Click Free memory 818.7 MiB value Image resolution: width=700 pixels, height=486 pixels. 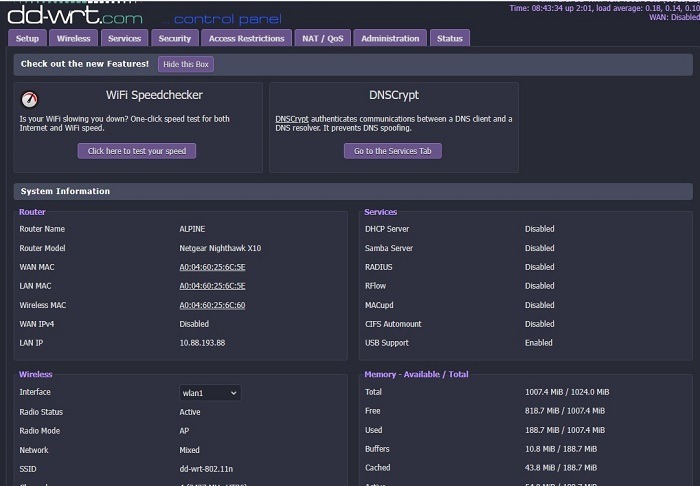click(x=565, y=411)
